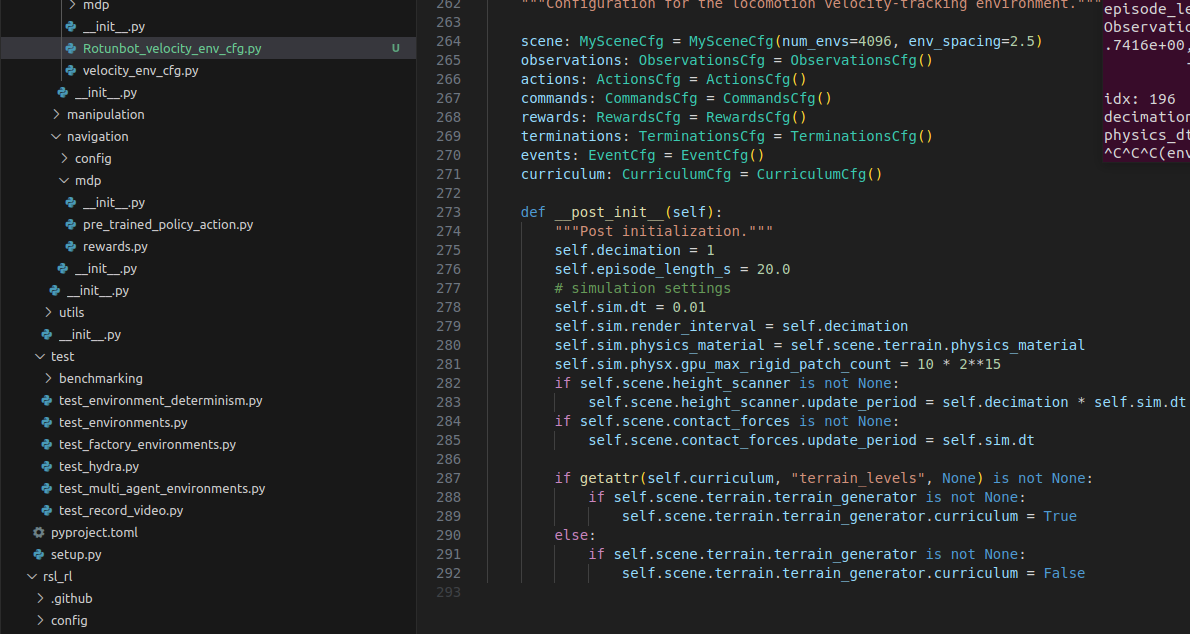Click Python icon of setup.py
The width and height of the screenshot is (1190, 634).
pyautogui.click(x=39, y=554)
